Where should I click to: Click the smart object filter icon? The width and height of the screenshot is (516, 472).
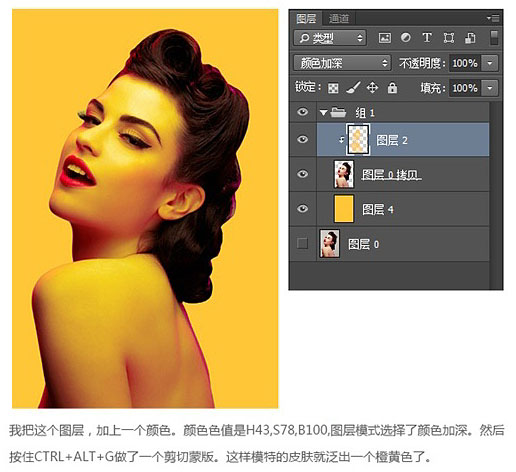[x=470, y=38]
